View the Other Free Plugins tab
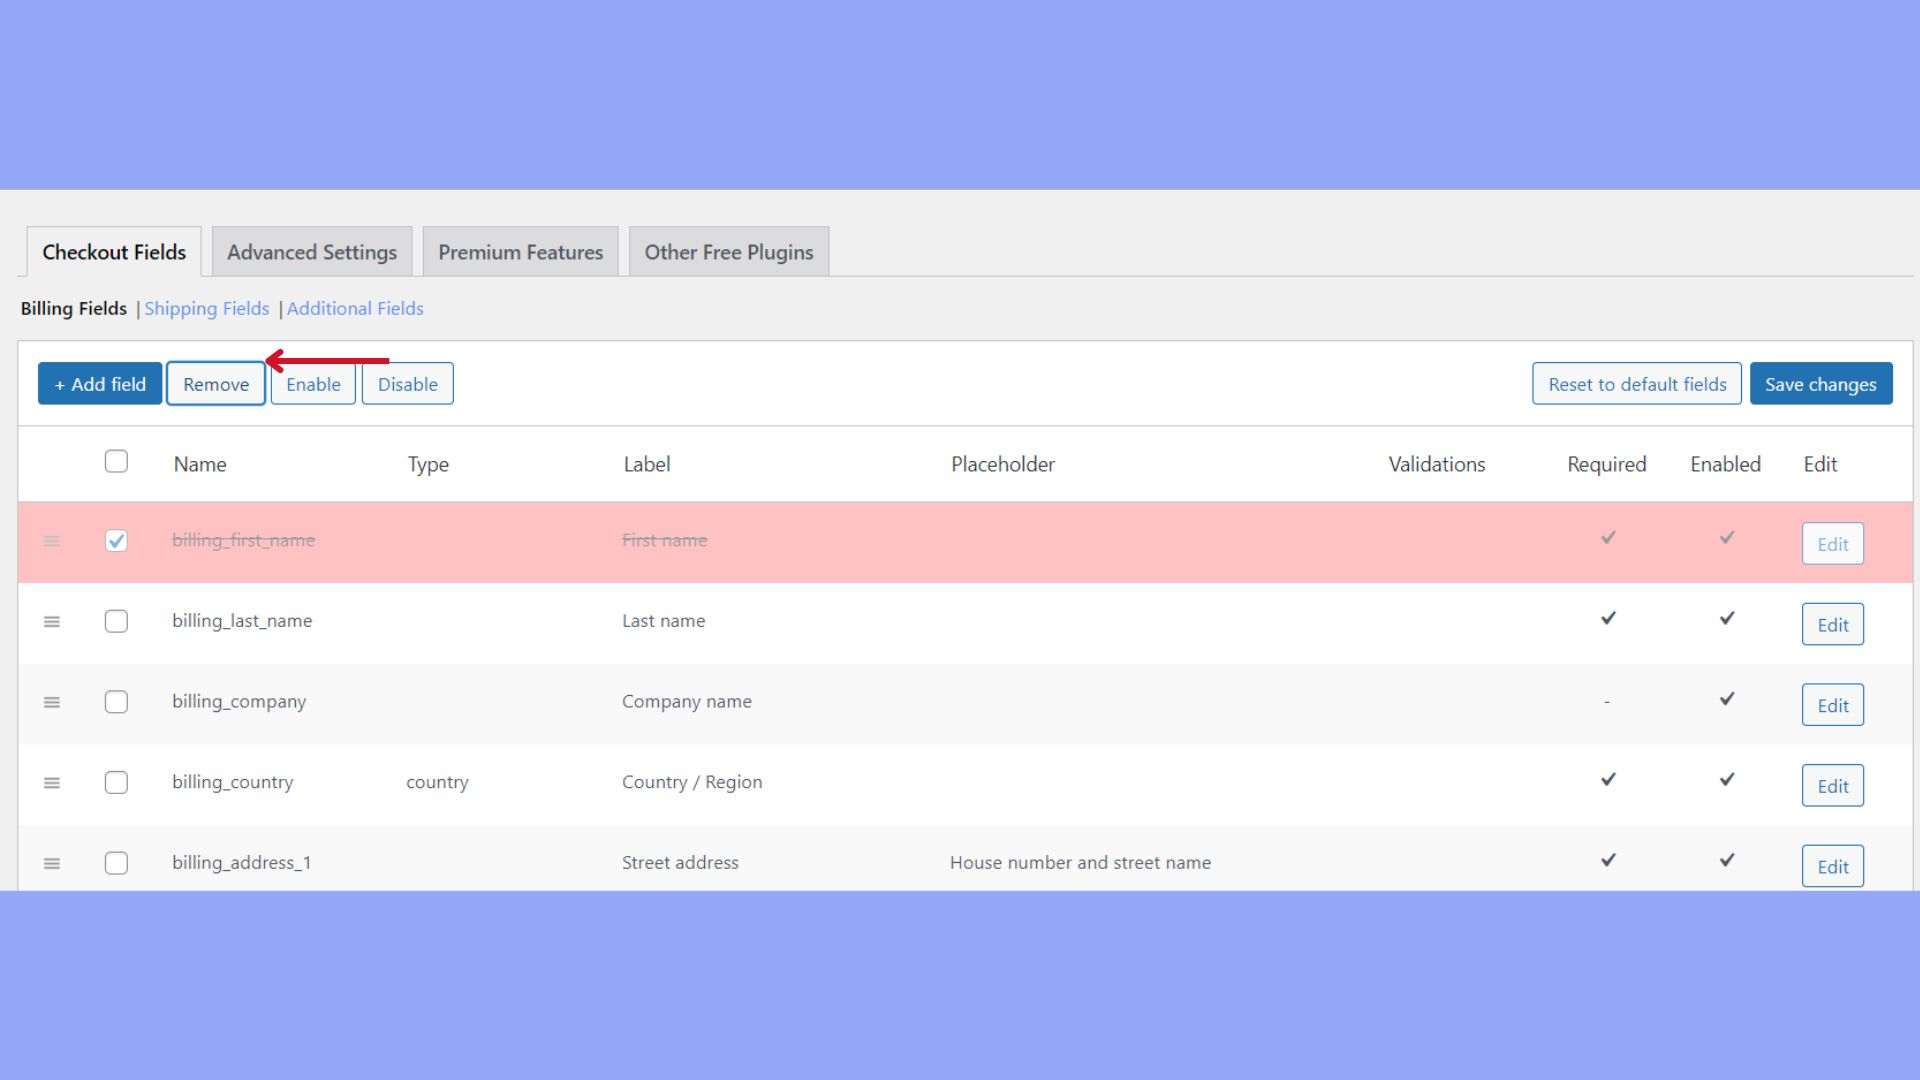The image size is (1920, 1080). coord(728,251)
